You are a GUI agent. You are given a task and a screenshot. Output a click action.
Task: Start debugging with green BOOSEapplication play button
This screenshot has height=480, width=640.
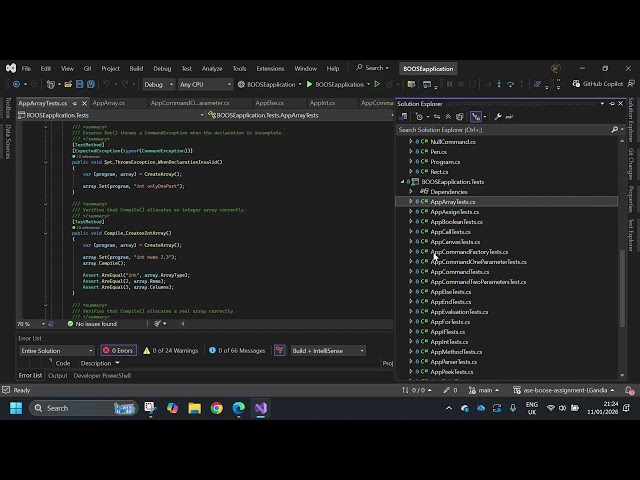(338, 84)
